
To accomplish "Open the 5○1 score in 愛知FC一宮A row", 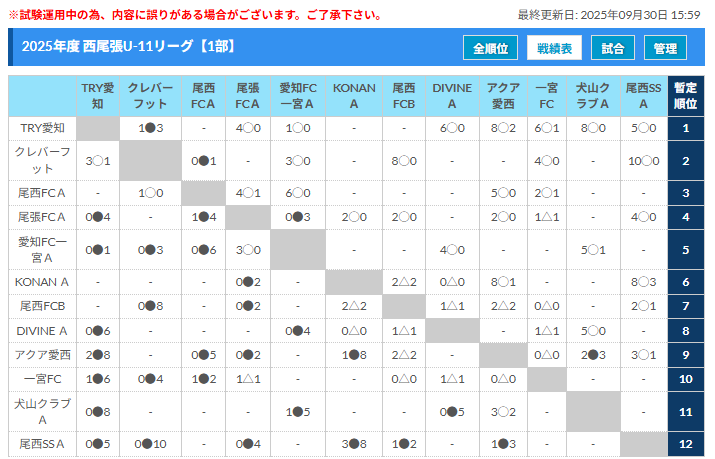I will pyautogui.click(x=595, y=249).
